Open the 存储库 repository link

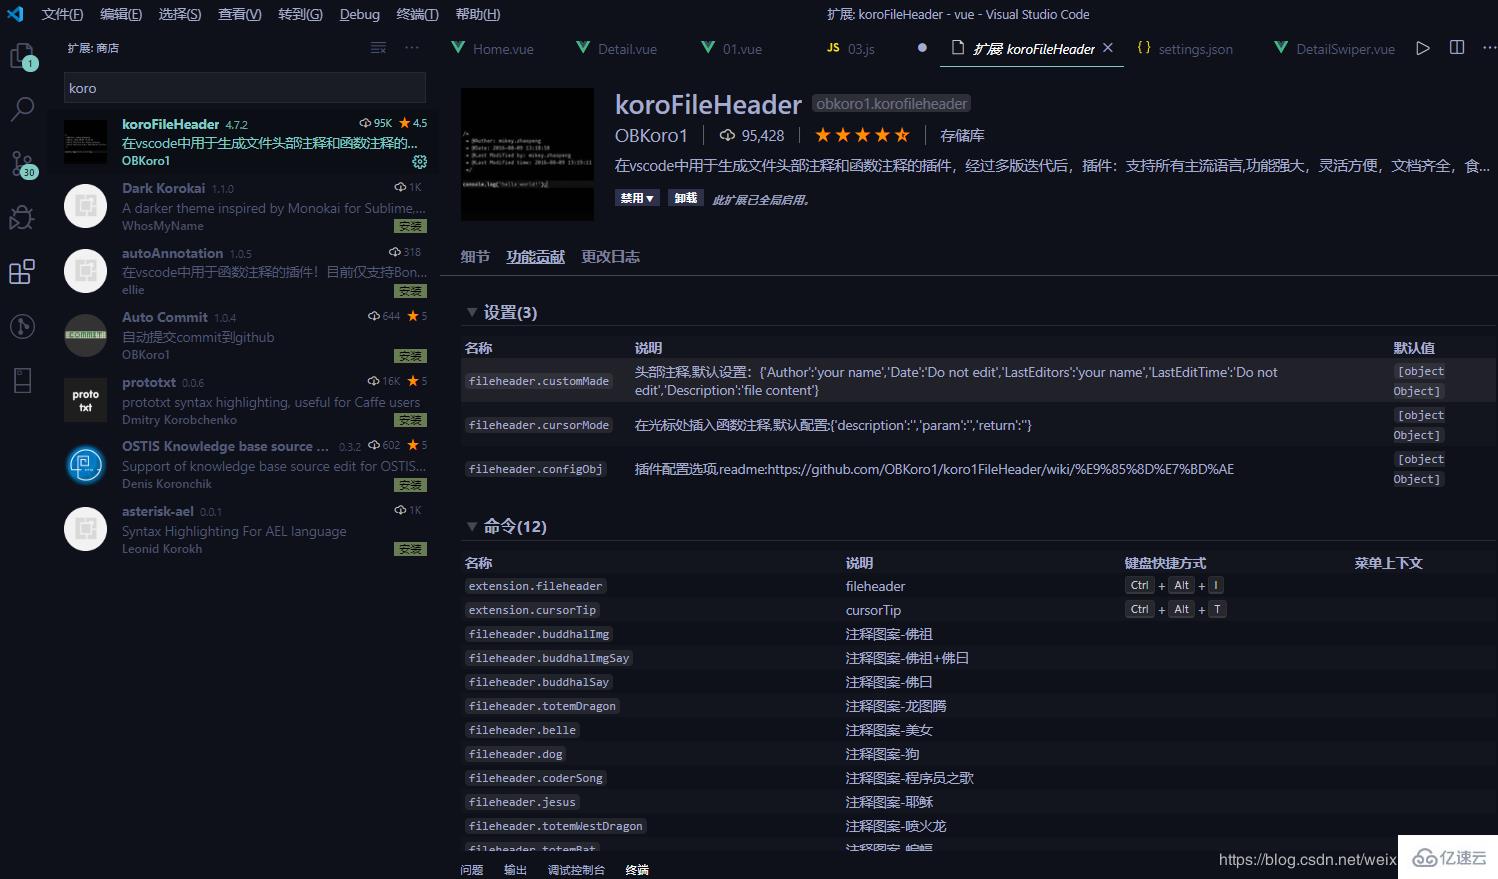coord(962,135)
